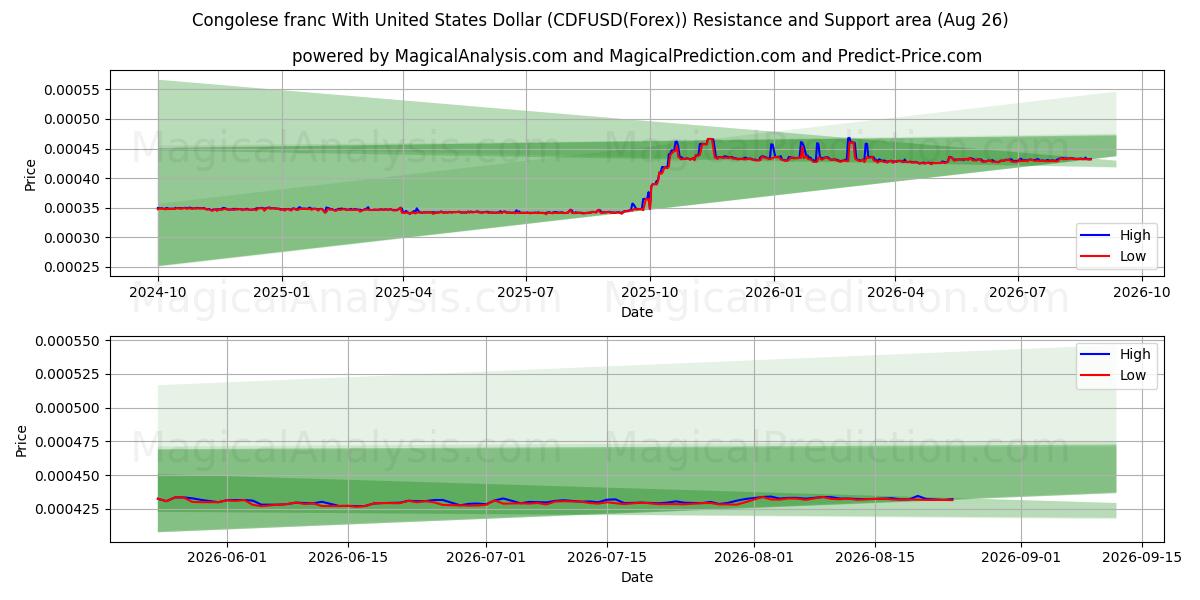
Task: Click the bottom chart 'Date' axis label
Action: [637, 577]
